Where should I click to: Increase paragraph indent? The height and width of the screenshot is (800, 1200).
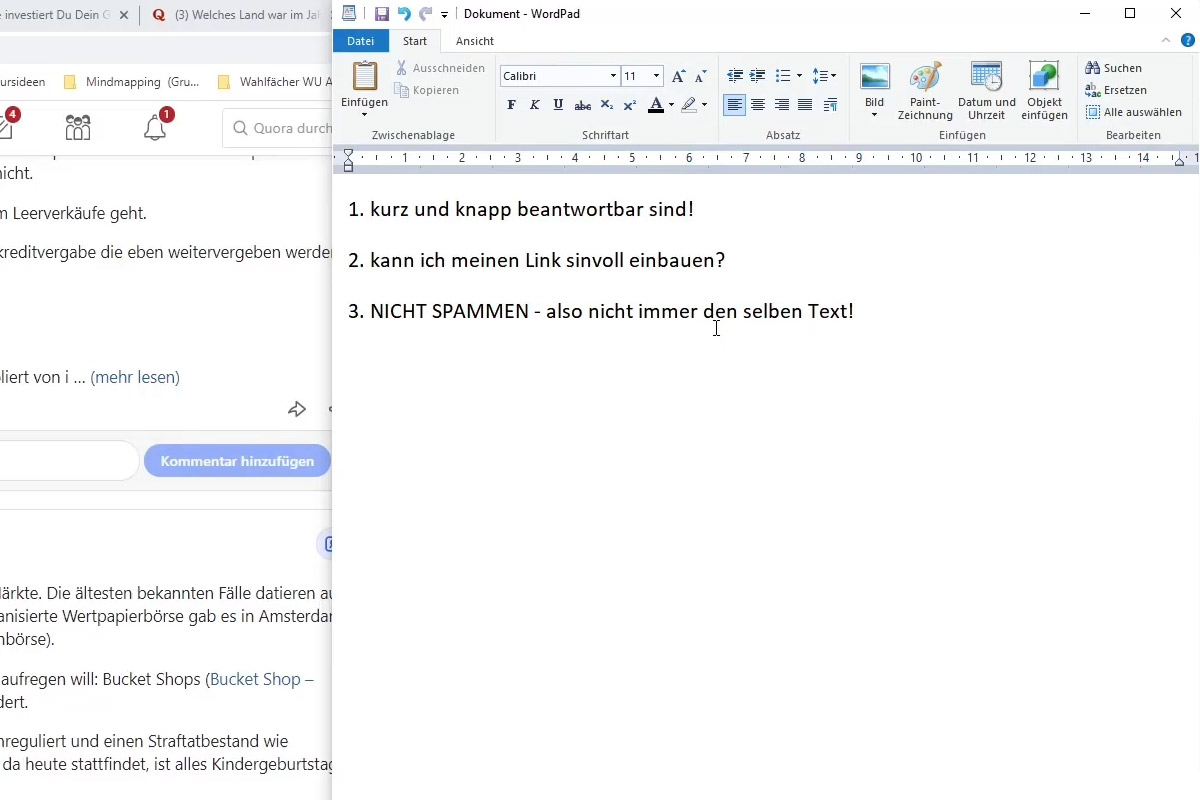click(758, 76)
